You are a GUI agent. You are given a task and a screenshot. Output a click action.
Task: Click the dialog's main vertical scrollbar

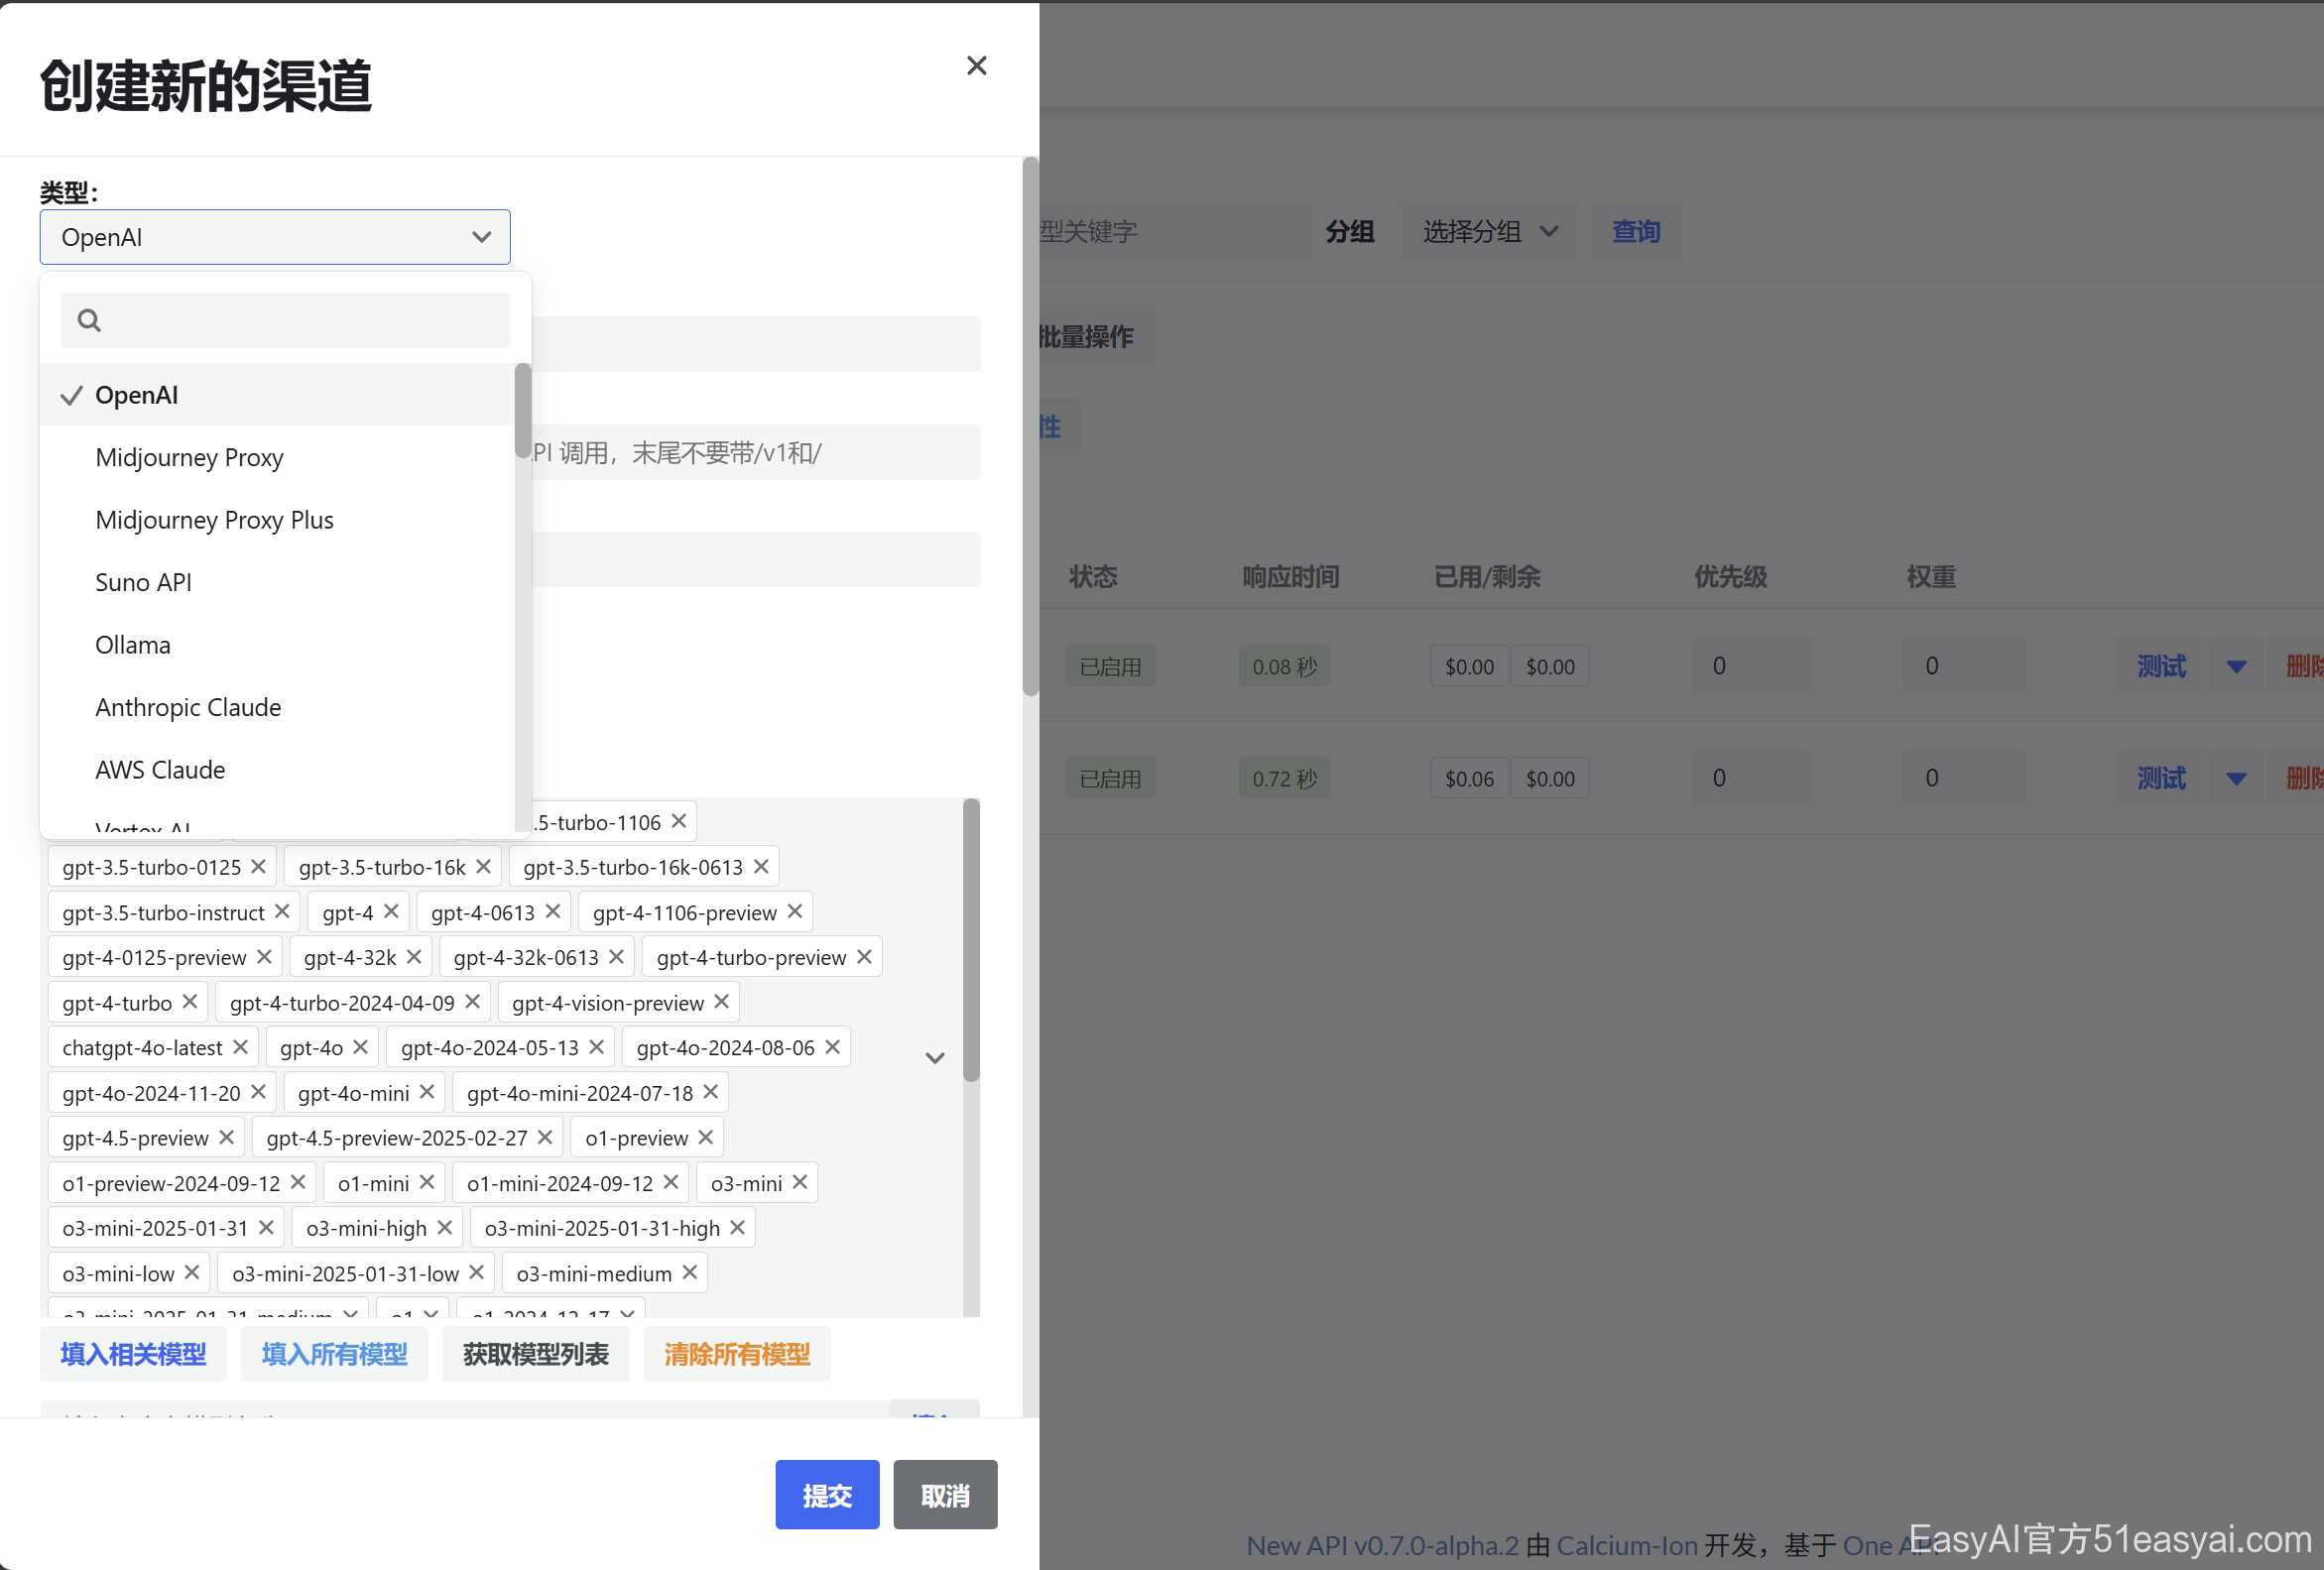[1030, 426]
